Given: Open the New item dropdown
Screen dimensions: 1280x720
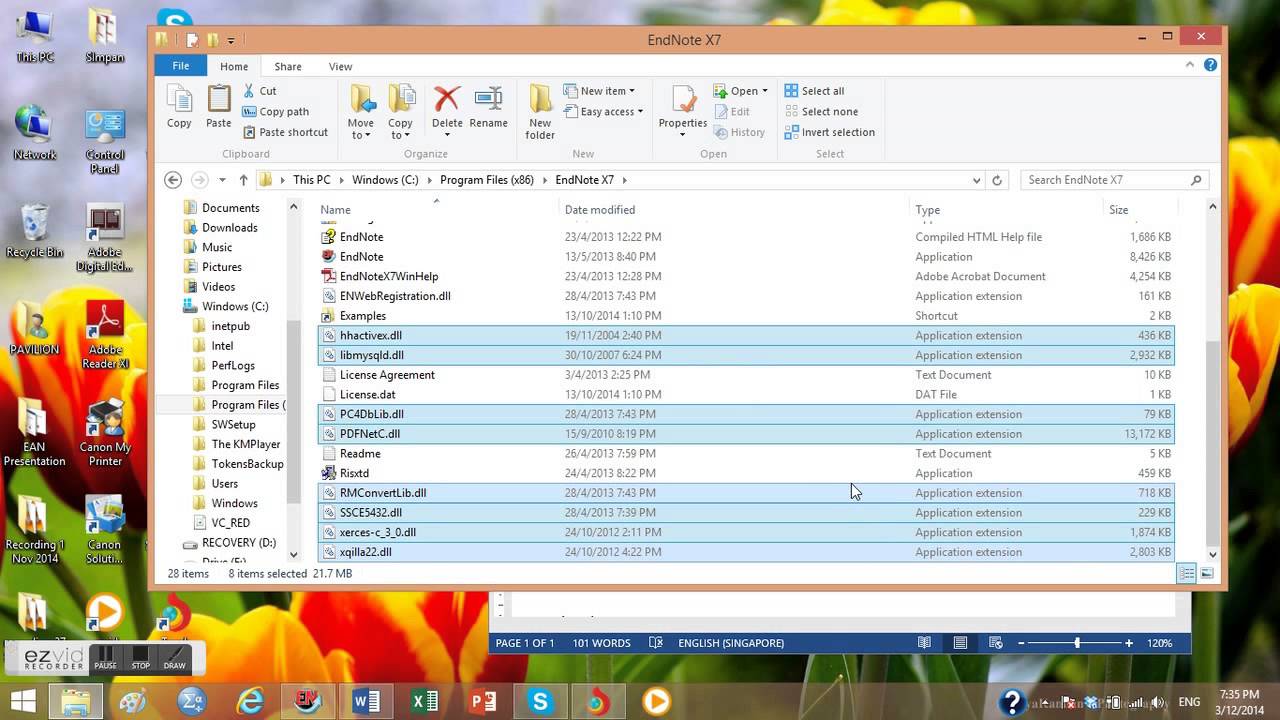Looking at the screenshot, I should tap(599, 91).
